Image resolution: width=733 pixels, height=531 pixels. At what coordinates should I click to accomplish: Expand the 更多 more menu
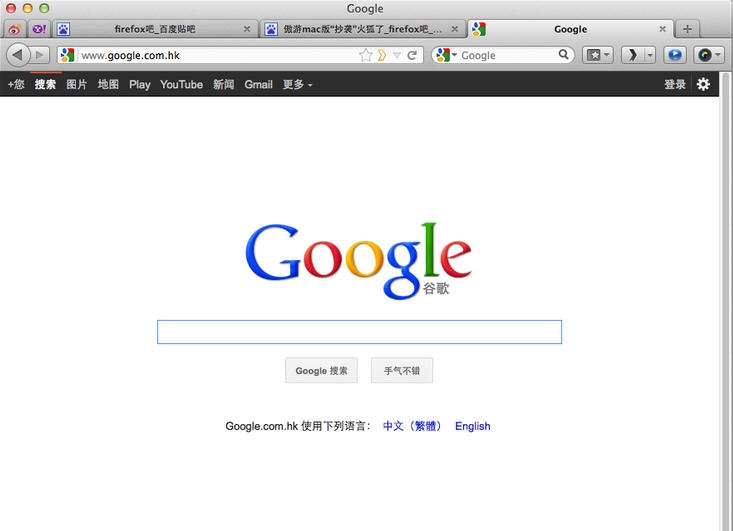pyautogui.click(x=297, y=84)
